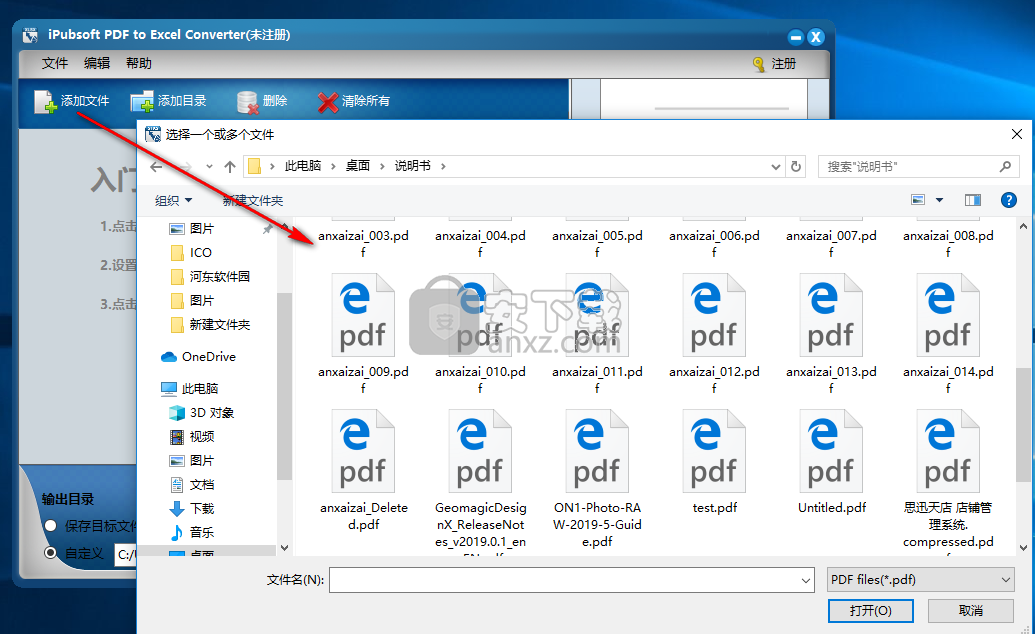Open the 帮助 menu in iPubsoft window
Viewport: 1035px width, 634px height.
[x=139, y=63]
